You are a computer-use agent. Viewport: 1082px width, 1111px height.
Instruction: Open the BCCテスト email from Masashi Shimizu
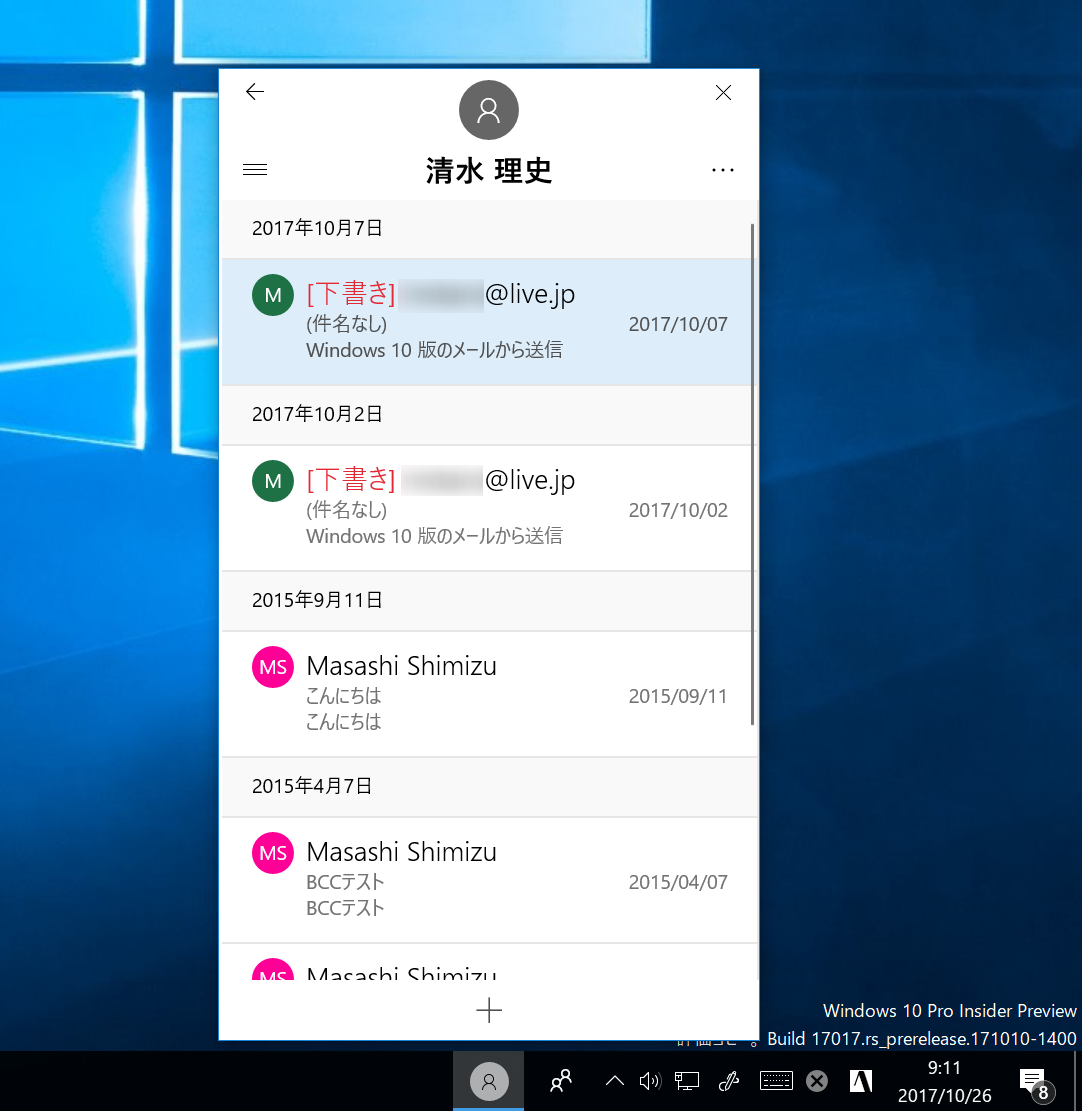(x=487, y=880)
